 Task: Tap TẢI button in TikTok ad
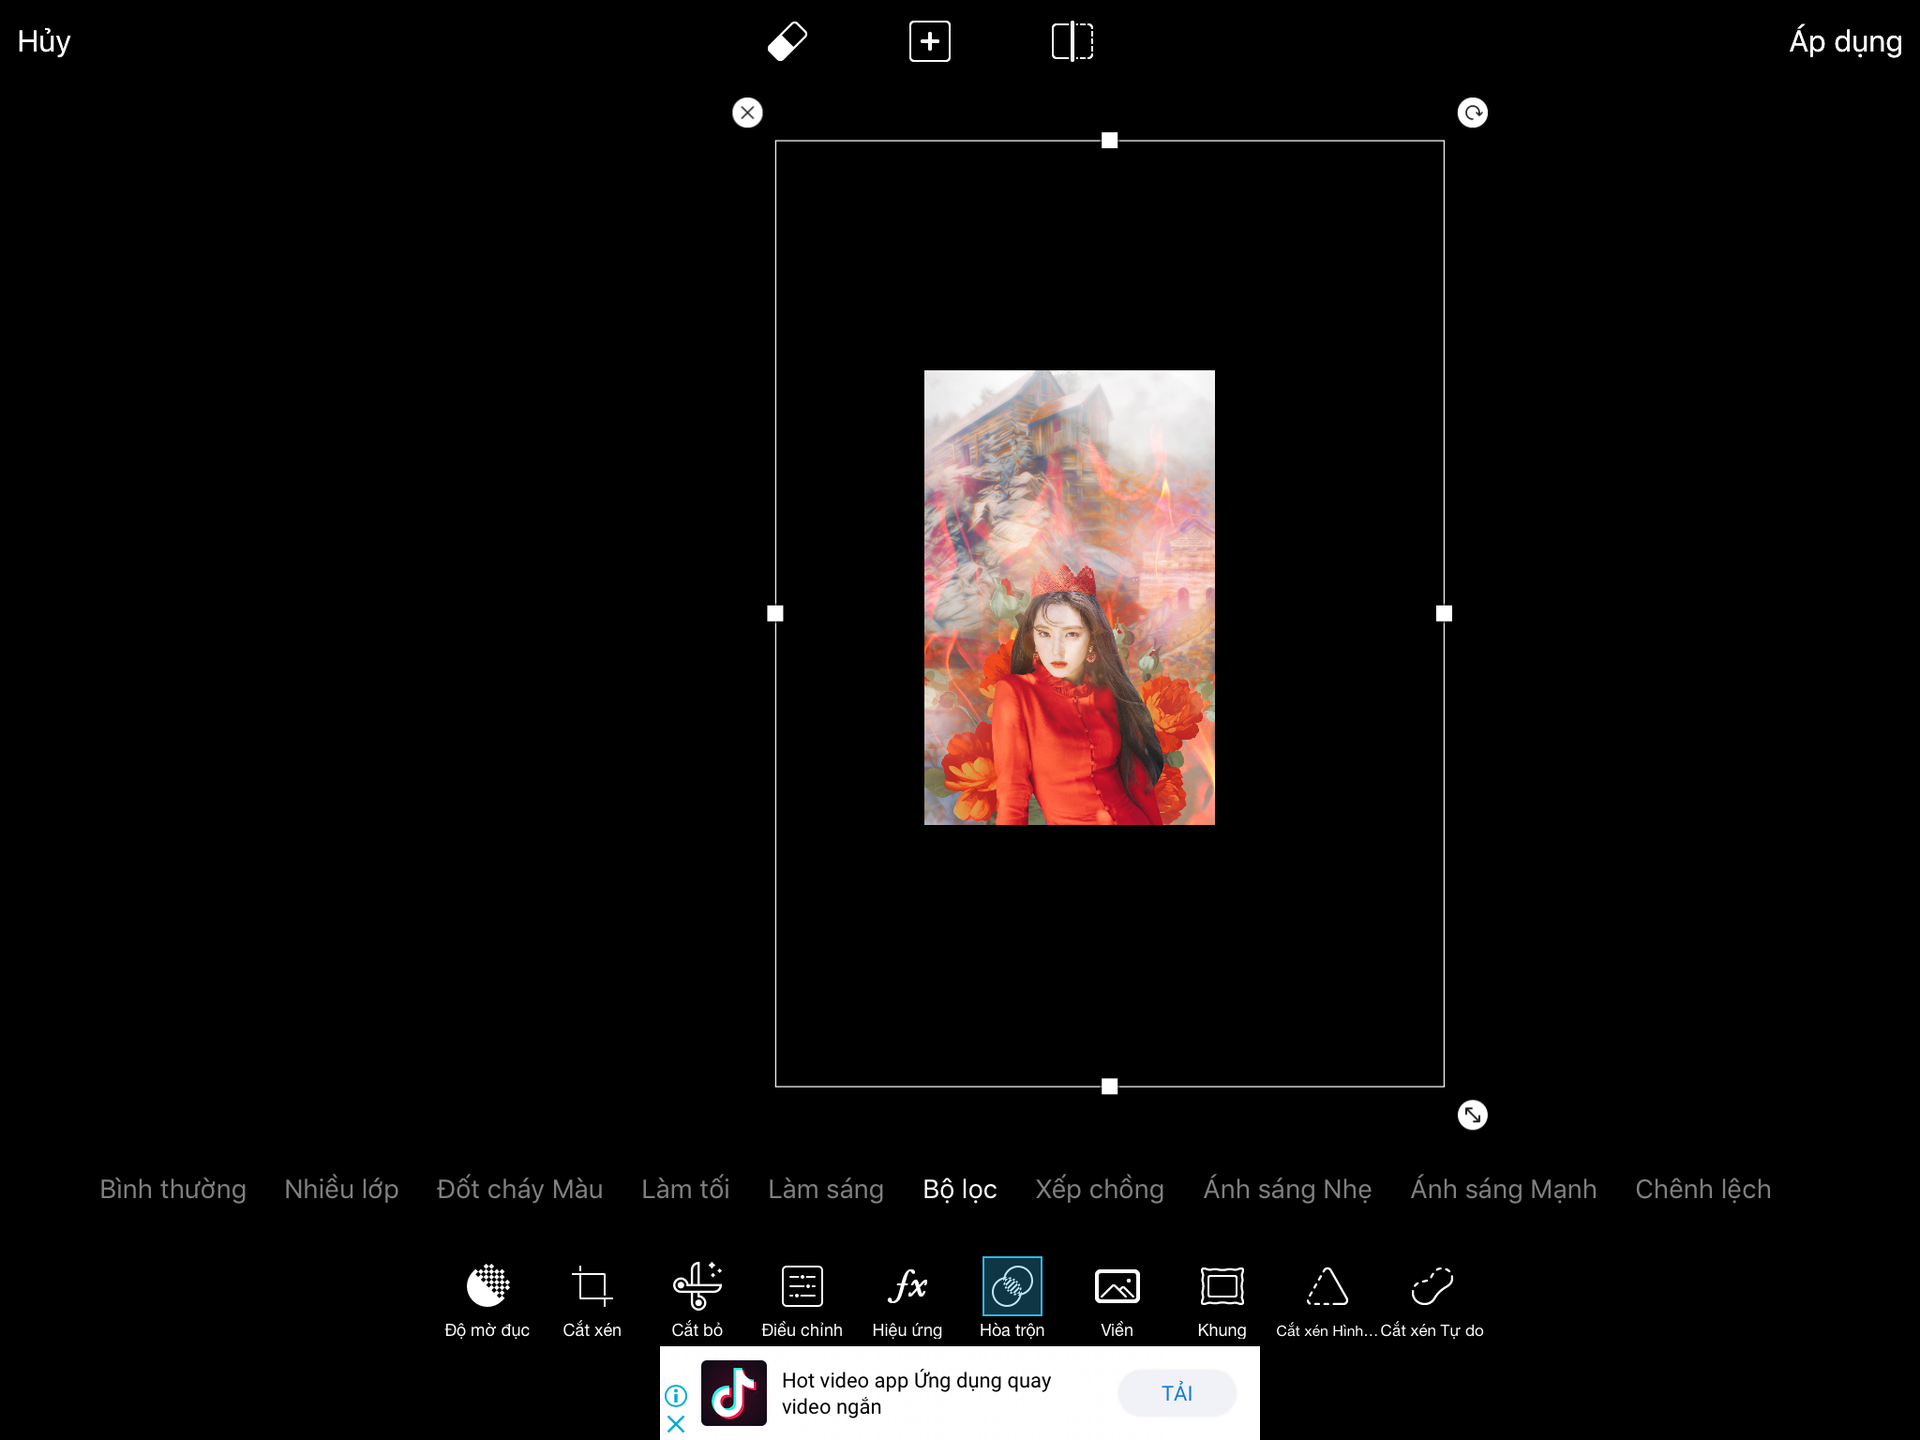[x=1177, y=1393]
